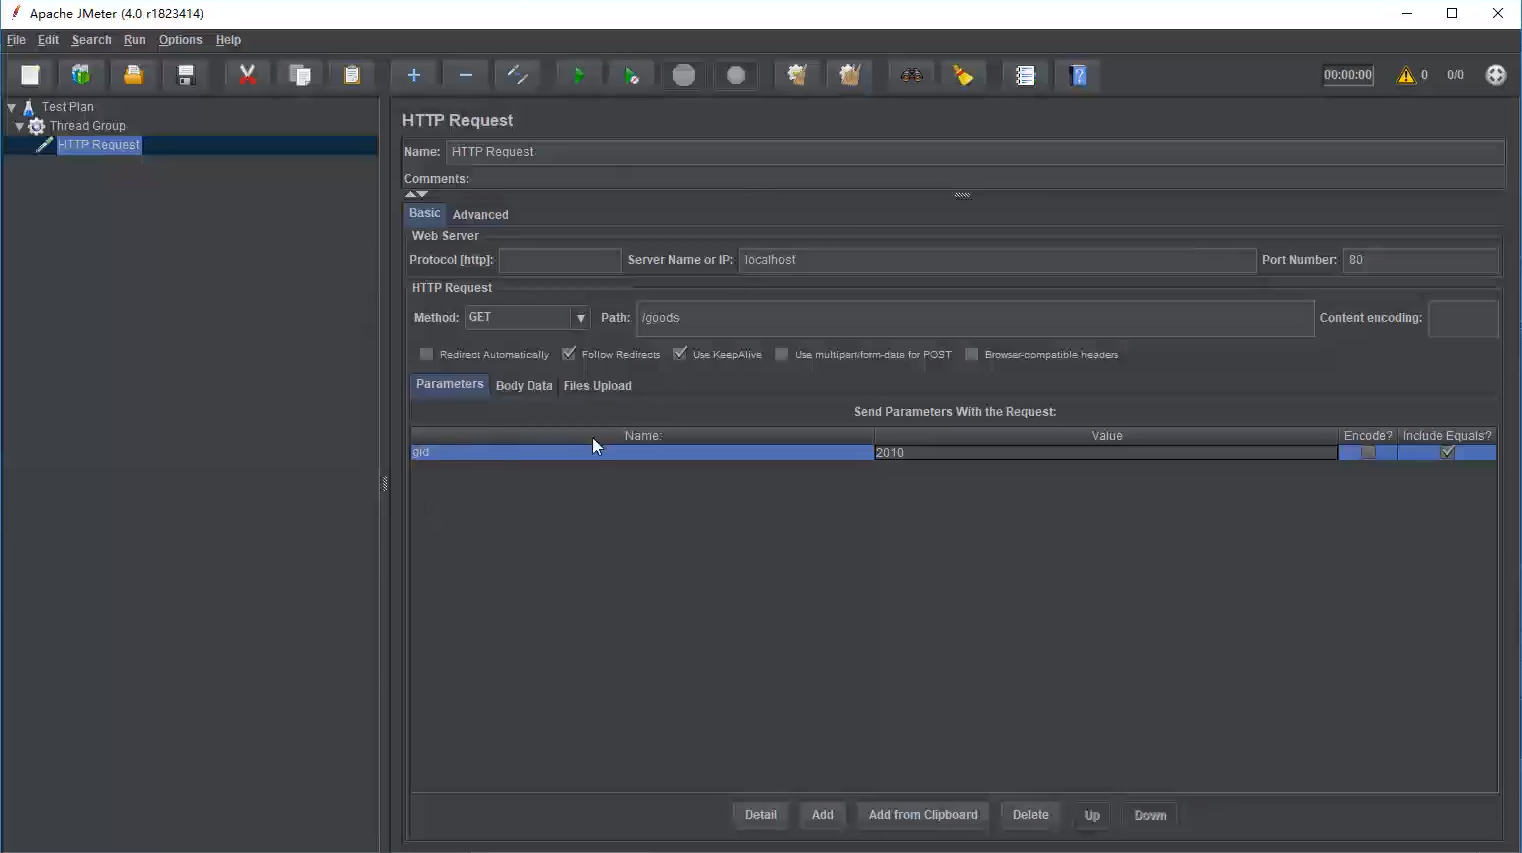Shutdown threads with the Shutdown icon
The image size is (1522, 853).
click(x=736, y=75)
